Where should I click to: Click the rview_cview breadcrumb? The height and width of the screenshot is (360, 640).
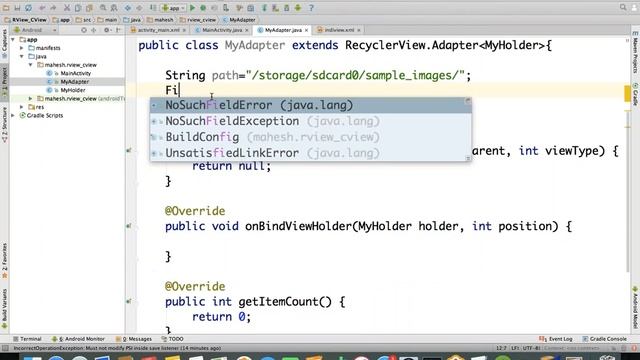pyautogui.click(x=198, y=20)
